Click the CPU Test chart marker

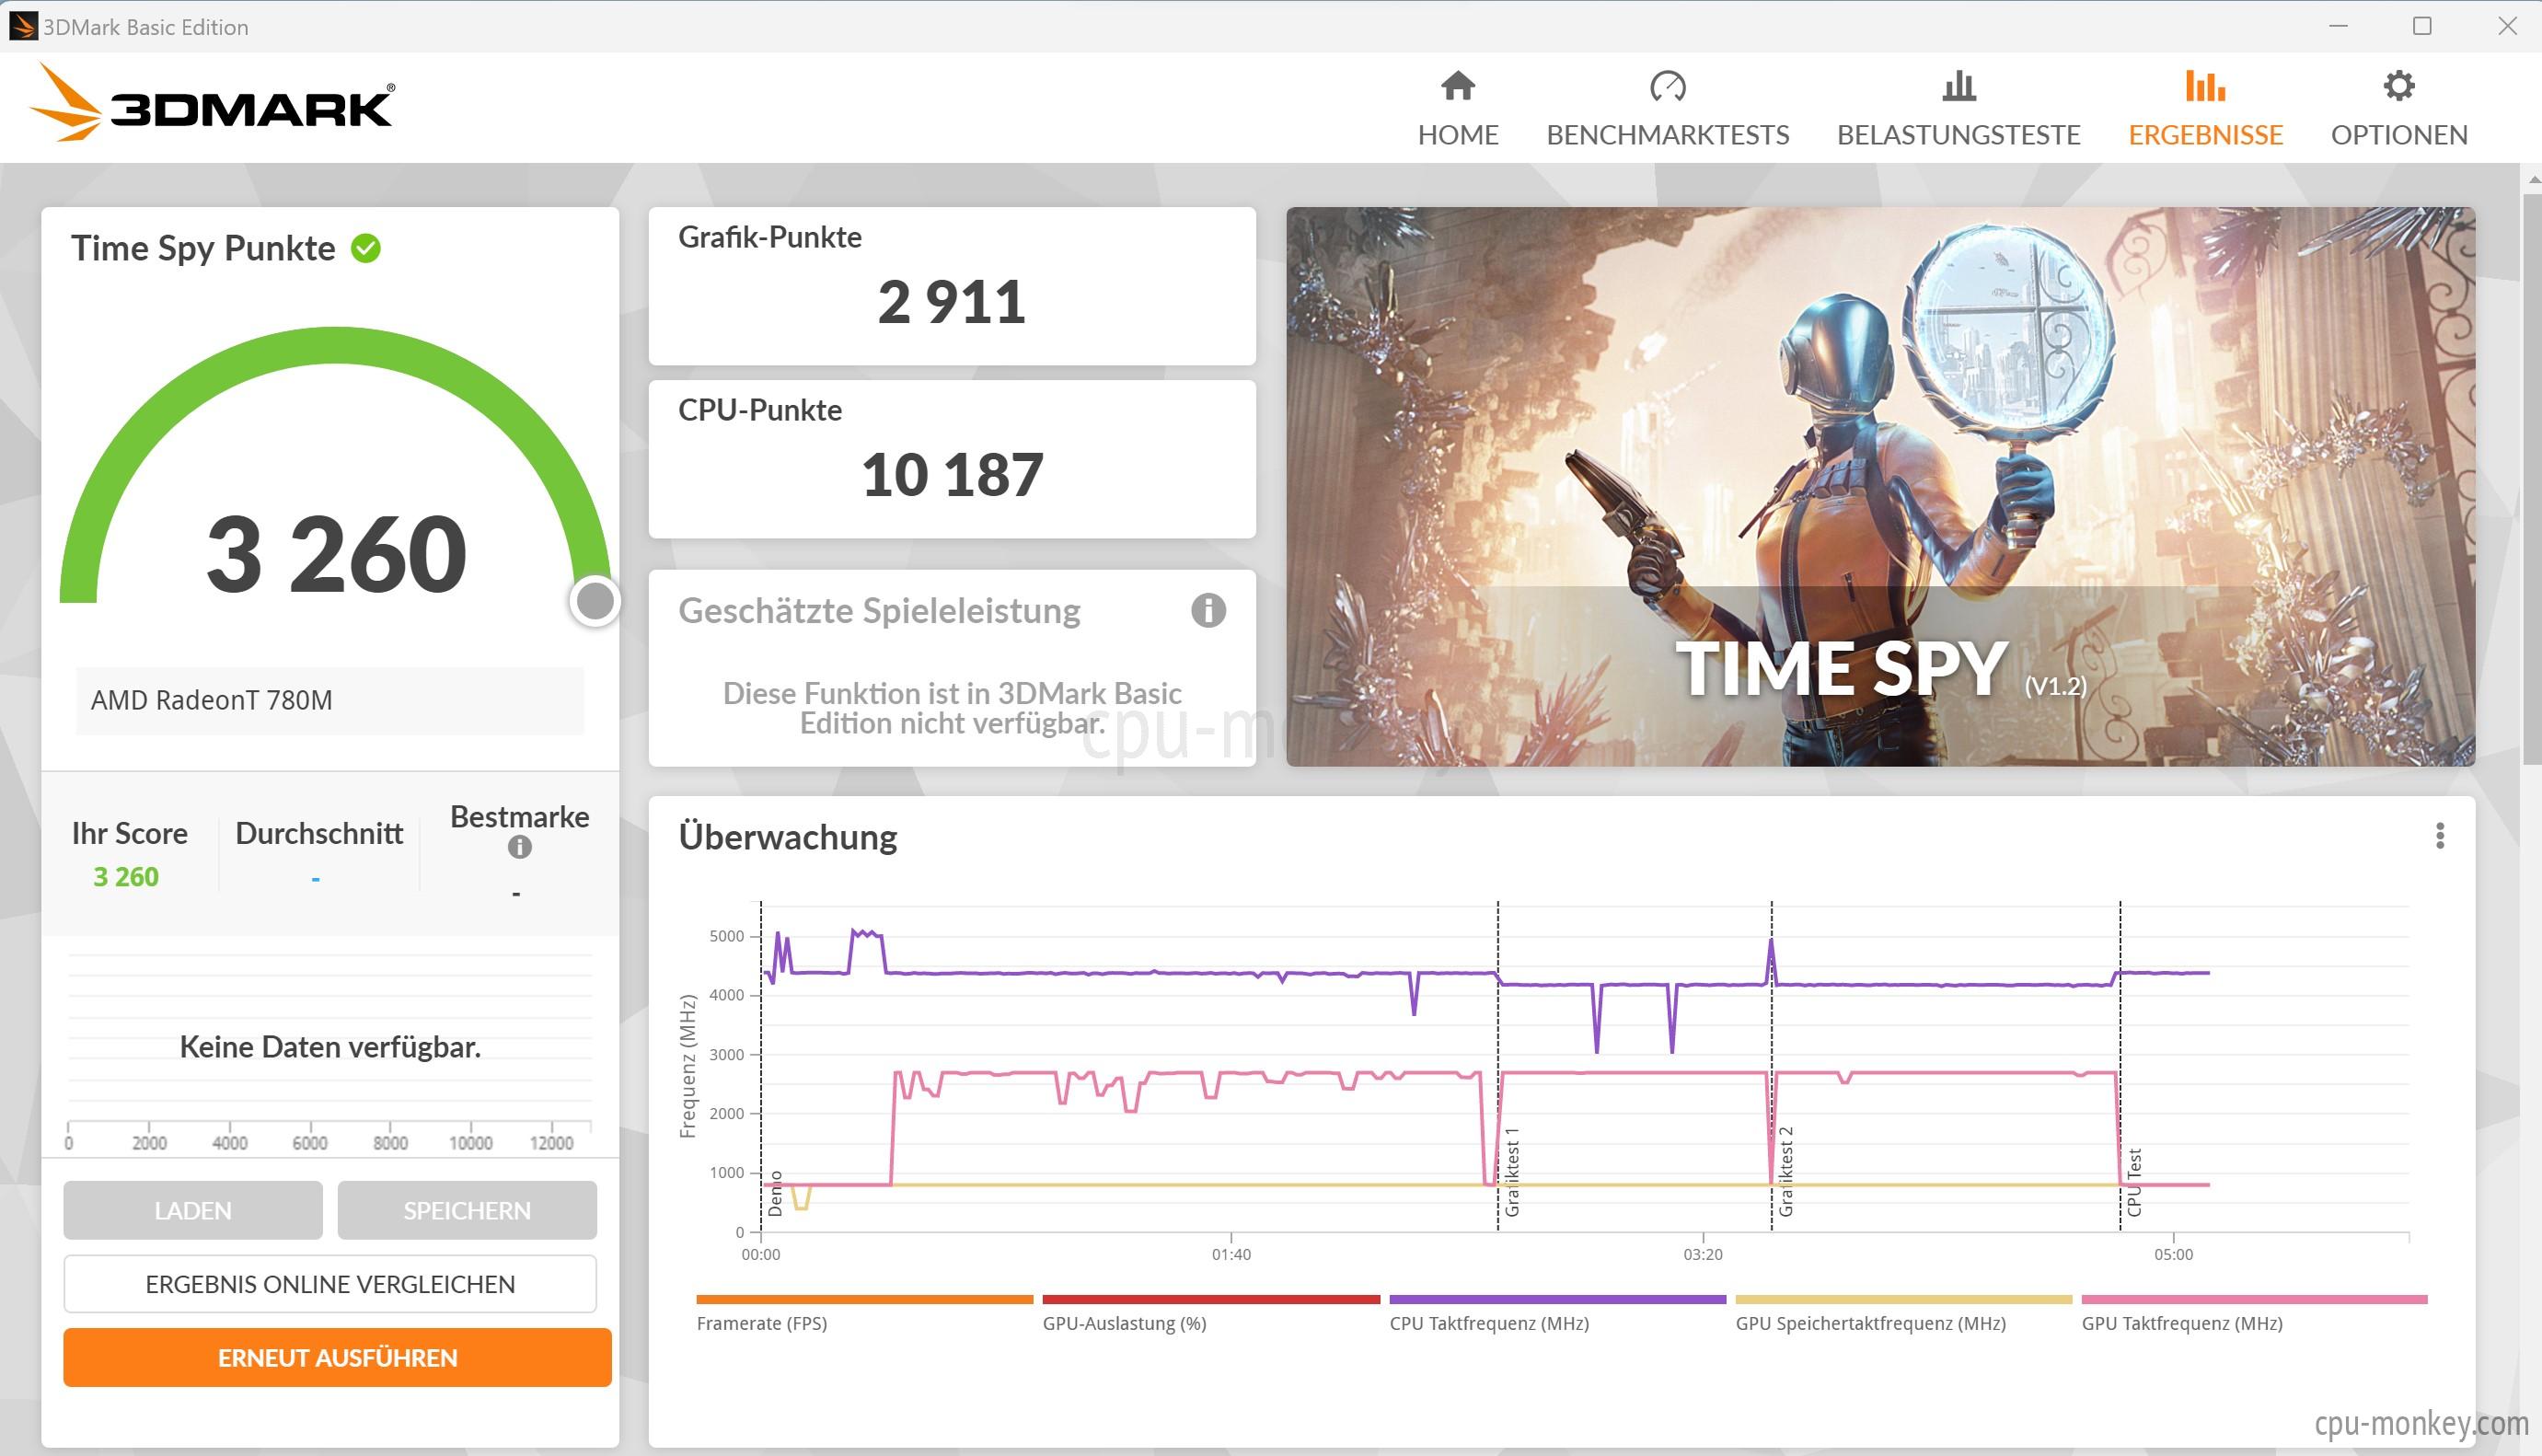(2134, 1182)
